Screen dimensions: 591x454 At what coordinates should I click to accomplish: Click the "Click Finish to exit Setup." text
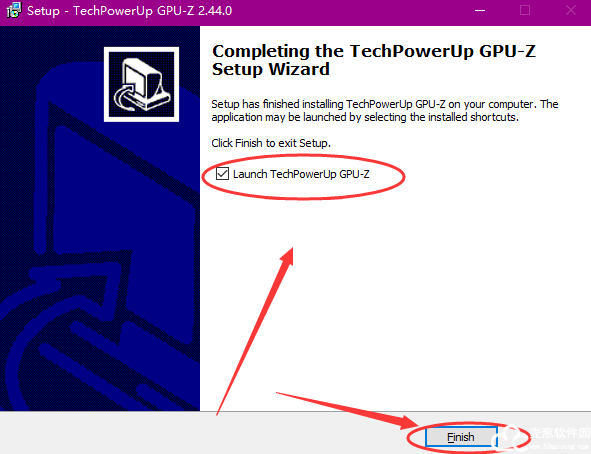pyautogui.click(x=271, y=143)
